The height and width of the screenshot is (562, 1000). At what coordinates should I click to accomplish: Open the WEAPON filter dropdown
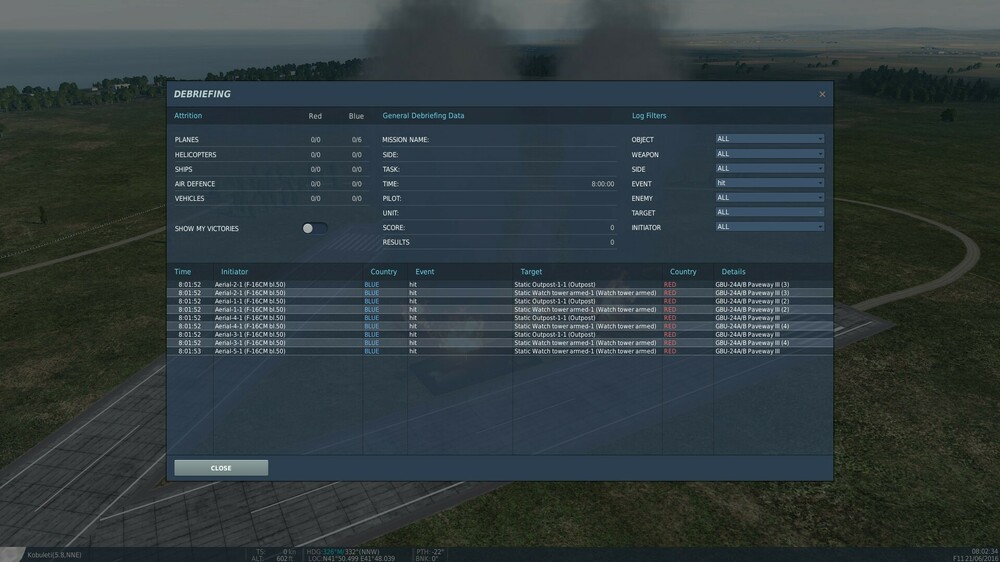[x=769, y=154]
